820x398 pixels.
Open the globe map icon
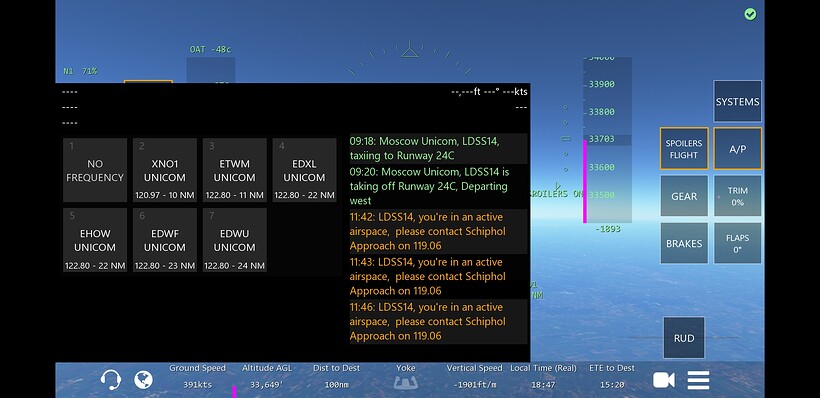click(x=143, y=380)
